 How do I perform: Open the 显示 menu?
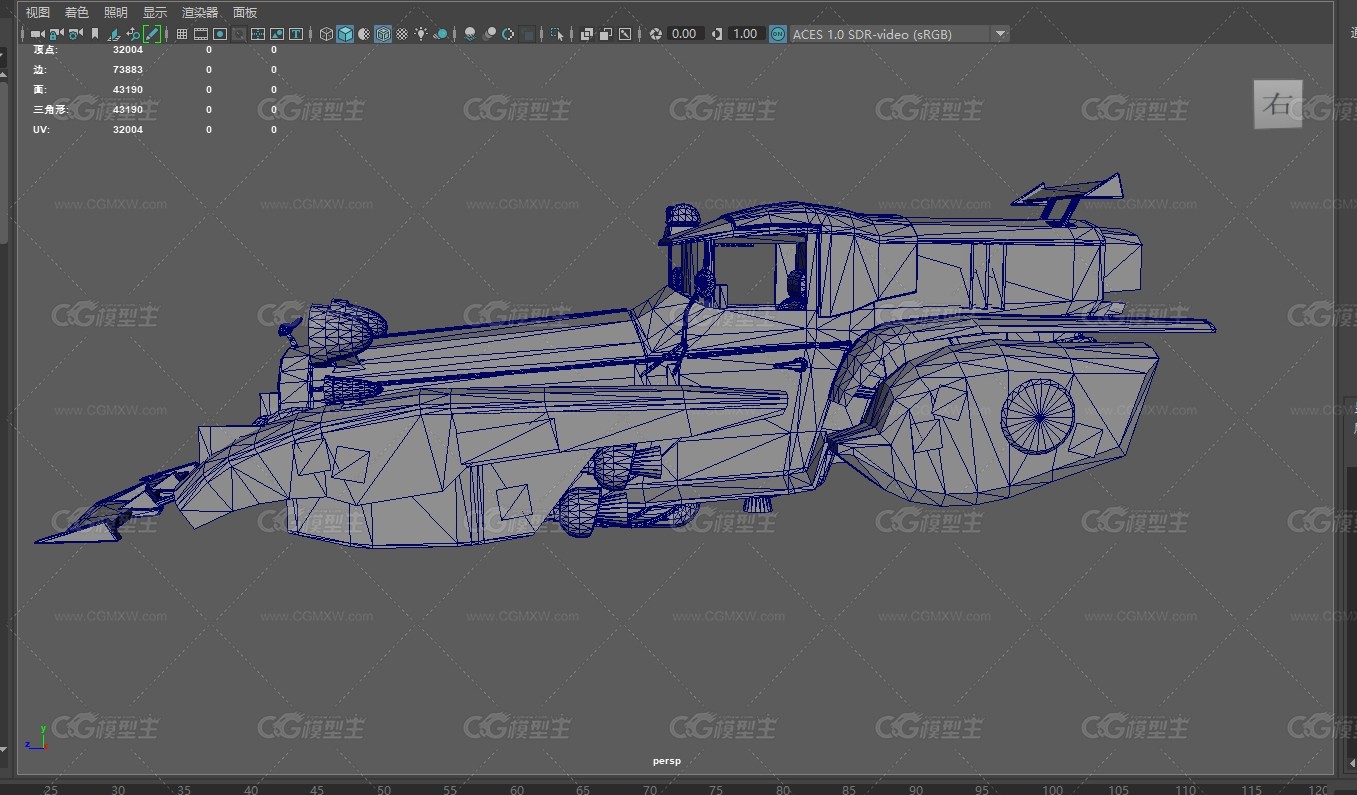154,12
